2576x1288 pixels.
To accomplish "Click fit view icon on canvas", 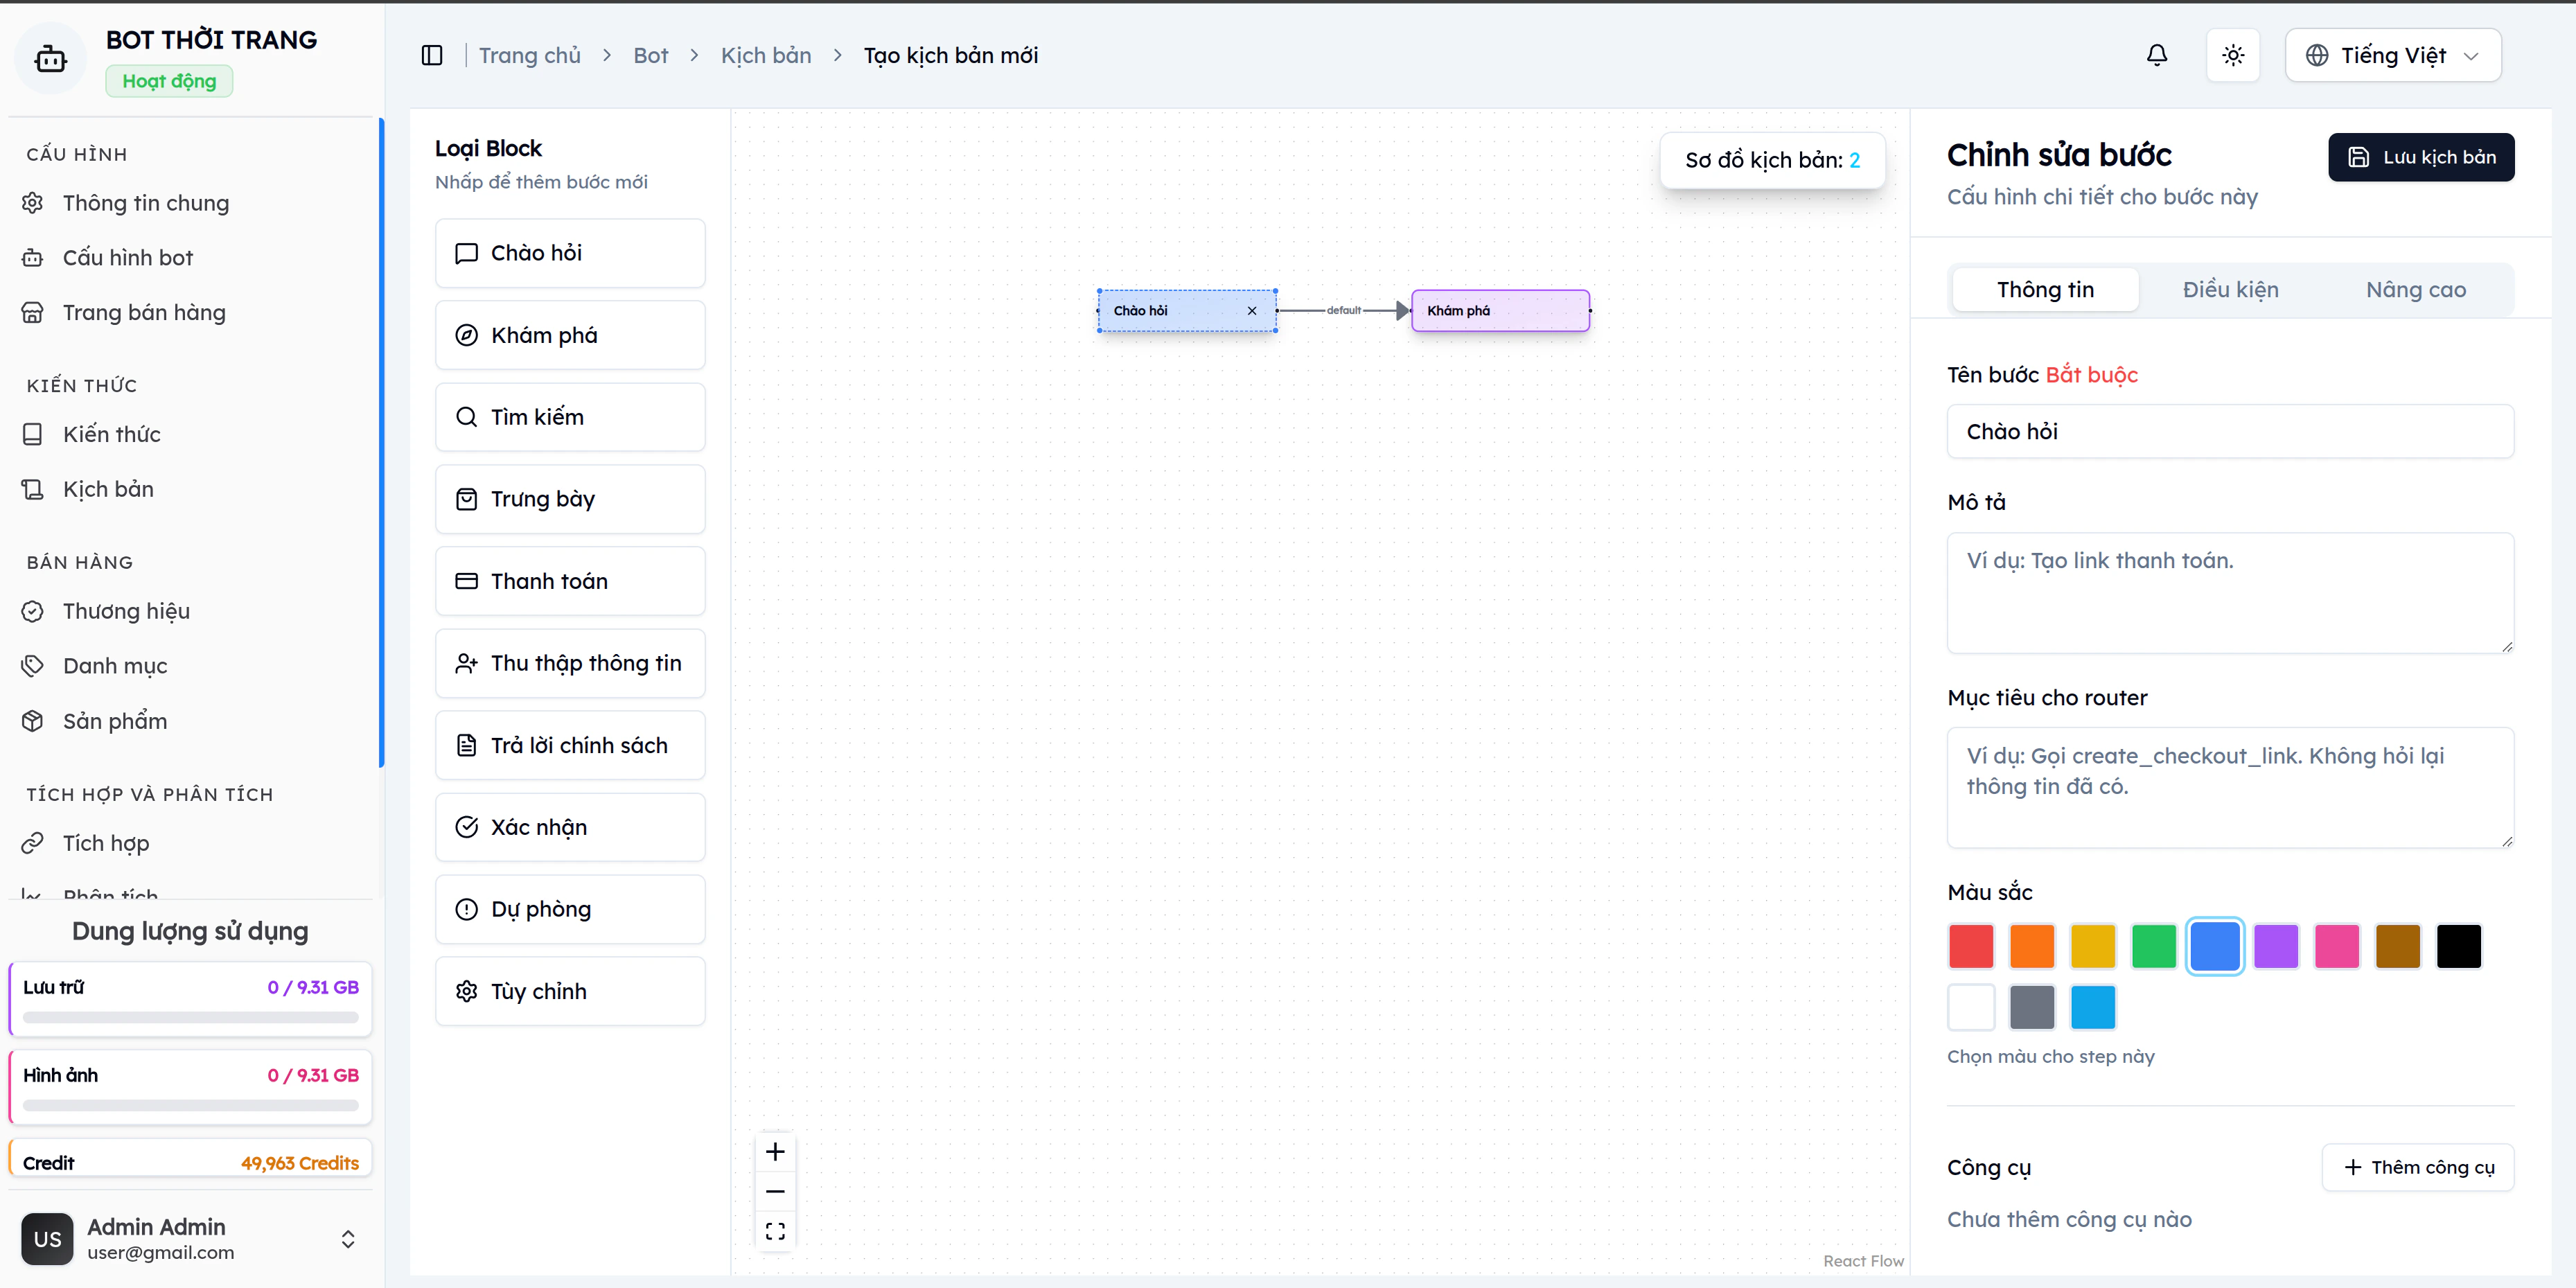I will pos(775,1231).
